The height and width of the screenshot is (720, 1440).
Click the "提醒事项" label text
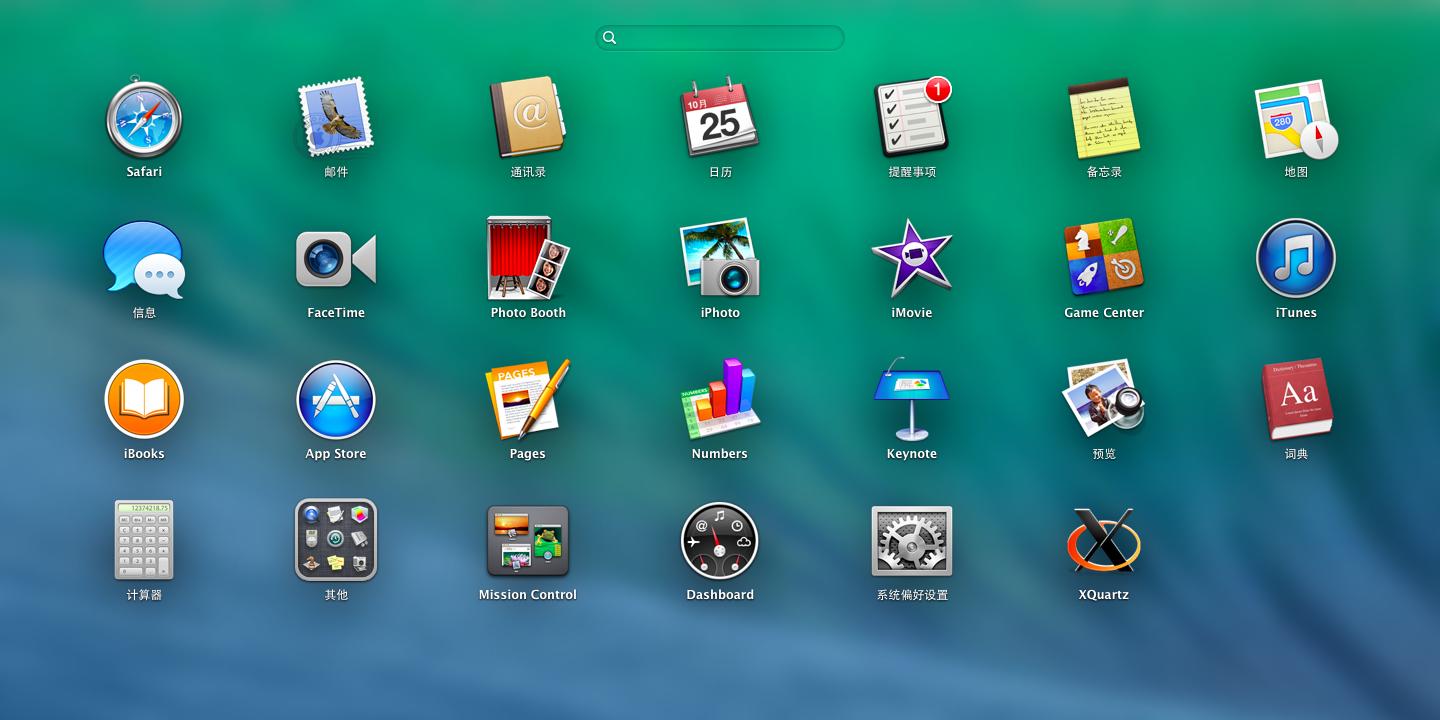point(912,172)
